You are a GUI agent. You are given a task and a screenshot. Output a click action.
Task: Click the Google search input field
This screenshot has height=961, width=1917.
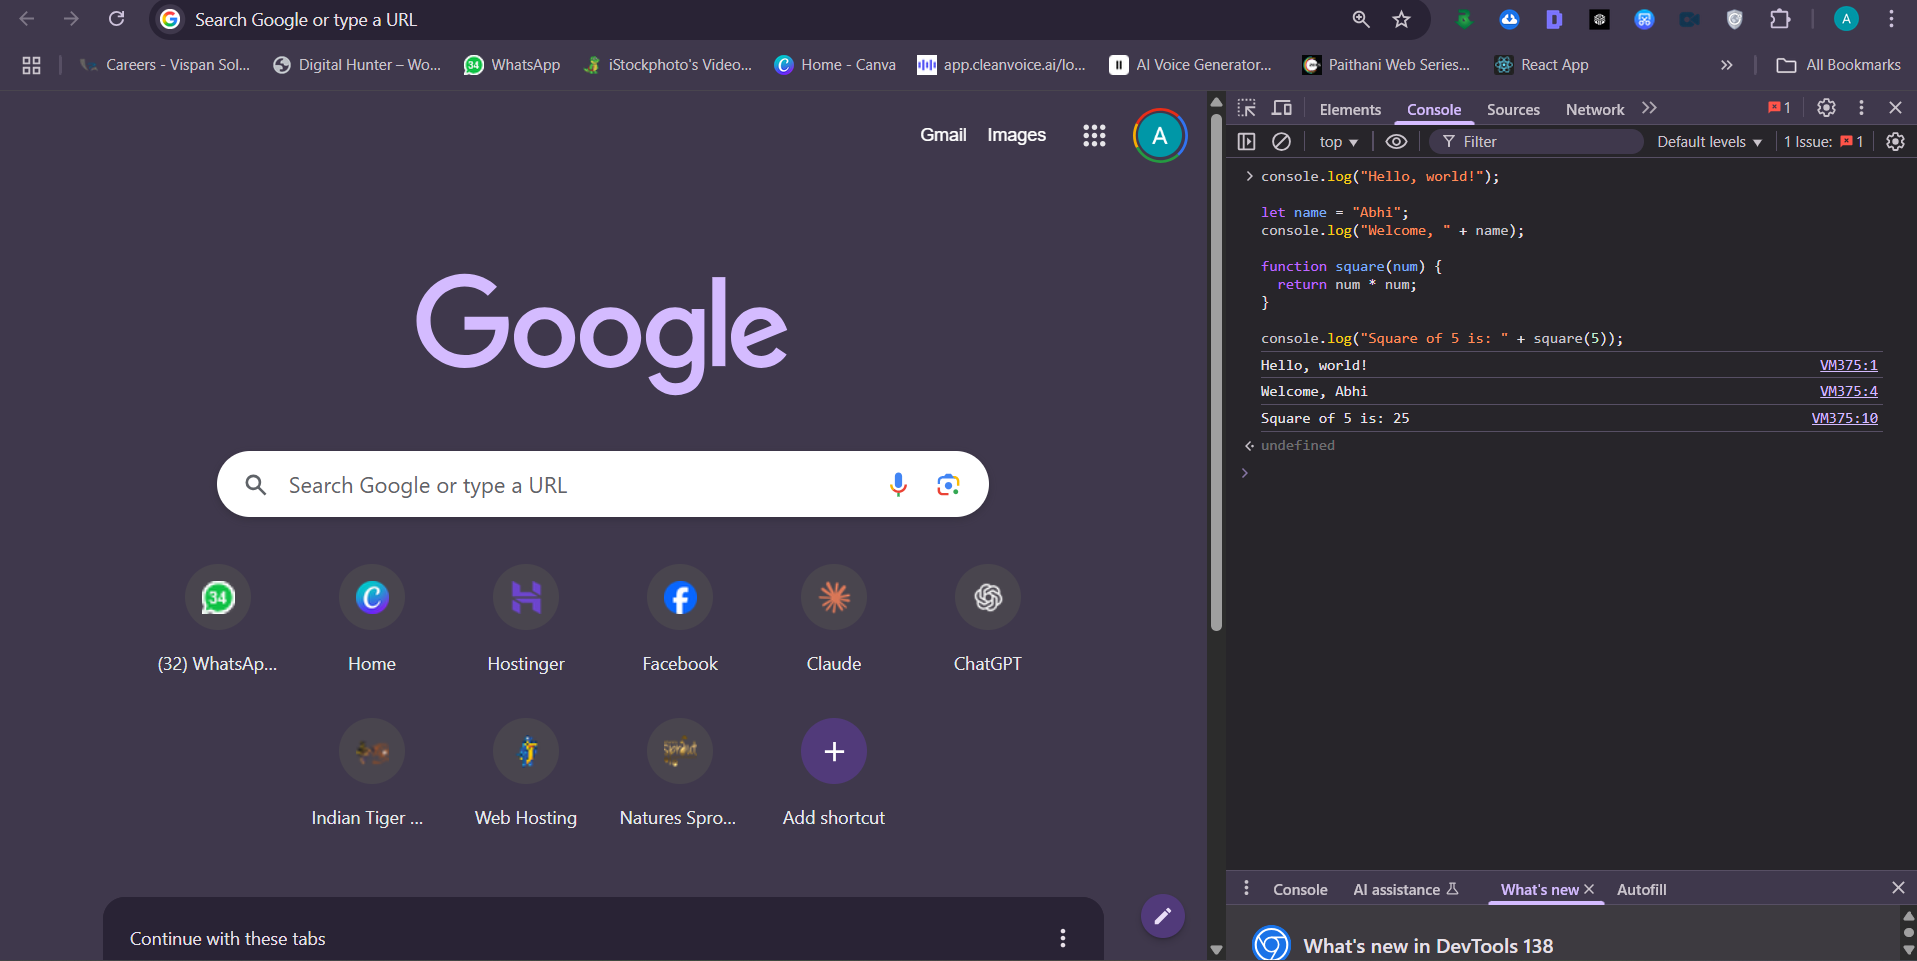pyautogui.click(x=570, y=484)
